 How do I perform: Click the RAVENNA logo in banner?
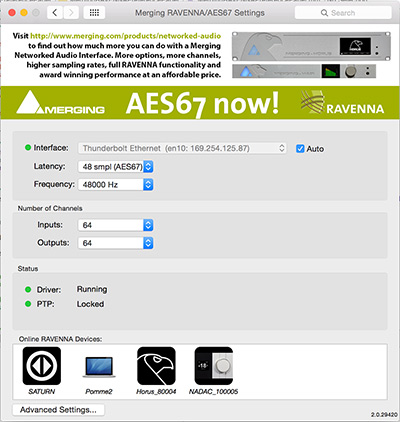click(x=342, y=103)
